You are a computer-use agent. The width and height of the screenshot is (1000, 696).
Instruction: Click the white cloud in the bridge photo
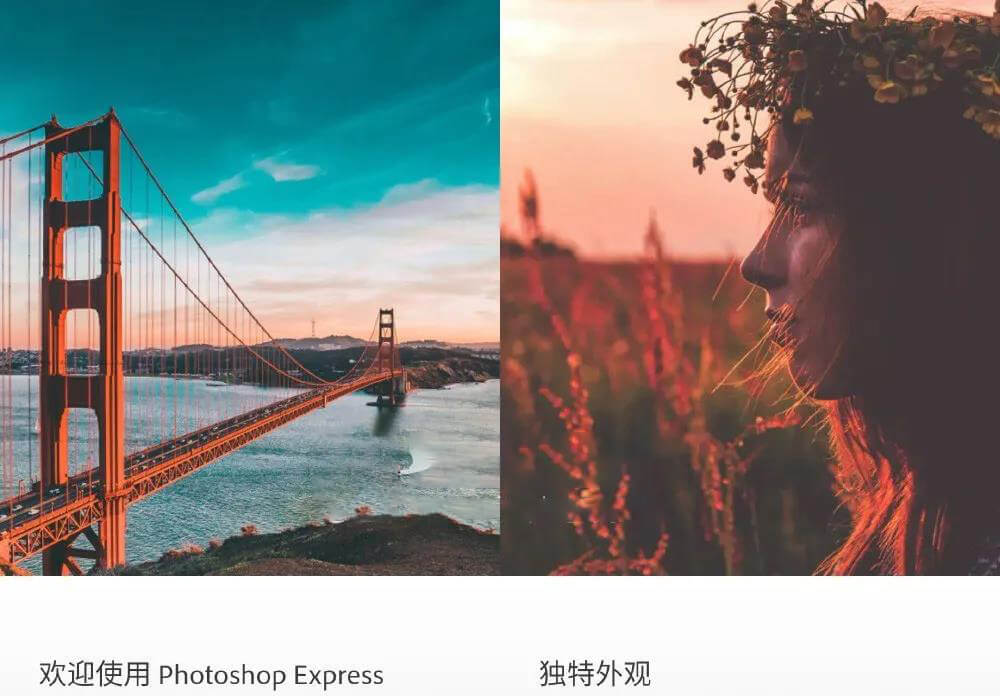tap(287, 170)
